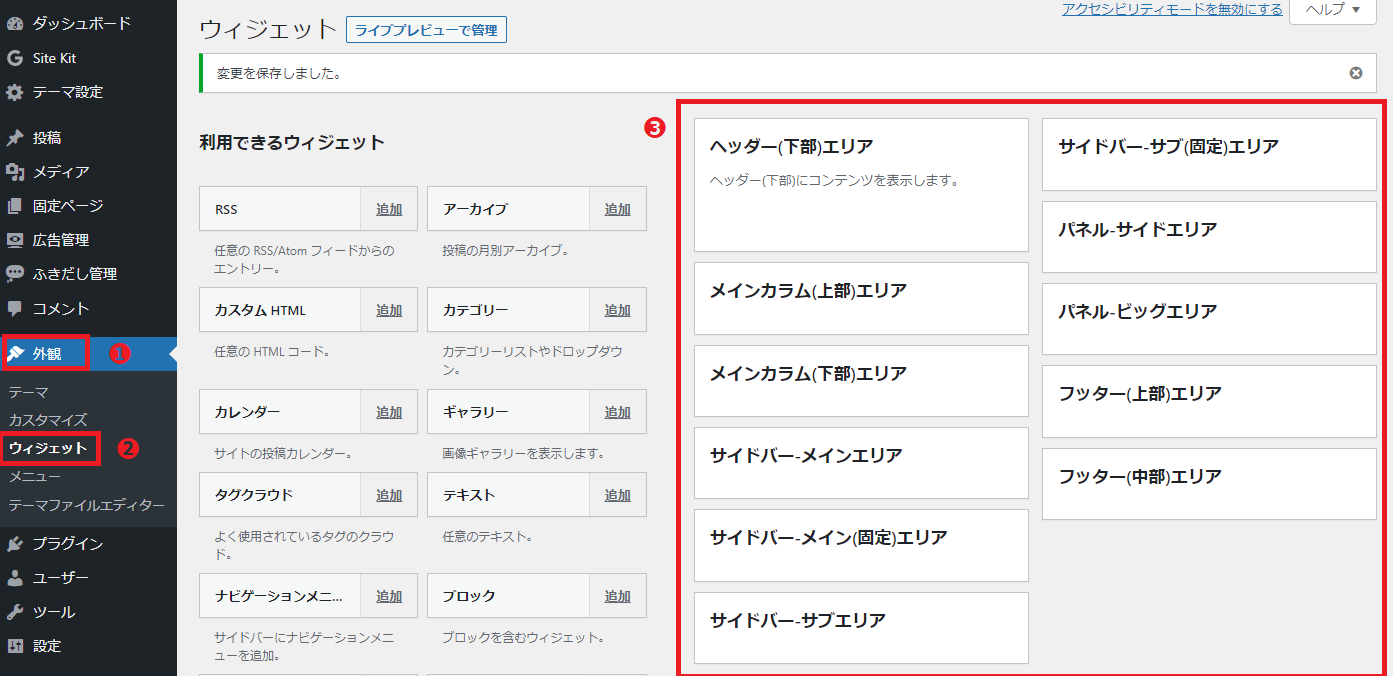Click the Tools wrench icon
Viewport: 1393px width, 676px height.
(15, 612)
